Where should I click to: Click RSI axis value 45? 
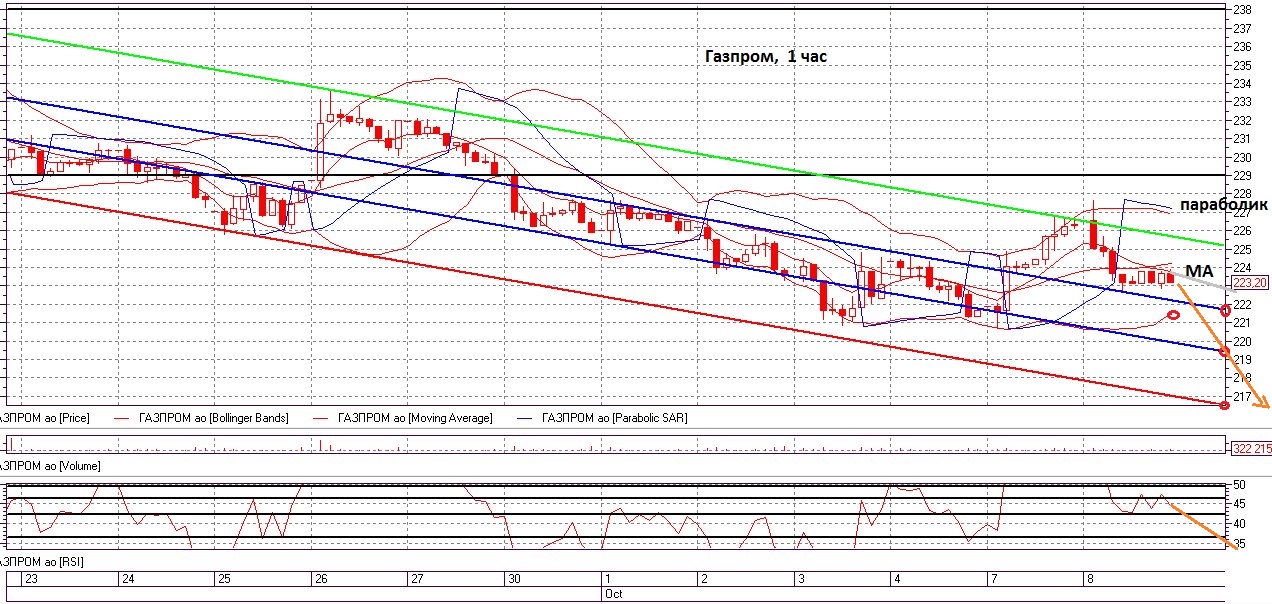(x=1240, y=504)
